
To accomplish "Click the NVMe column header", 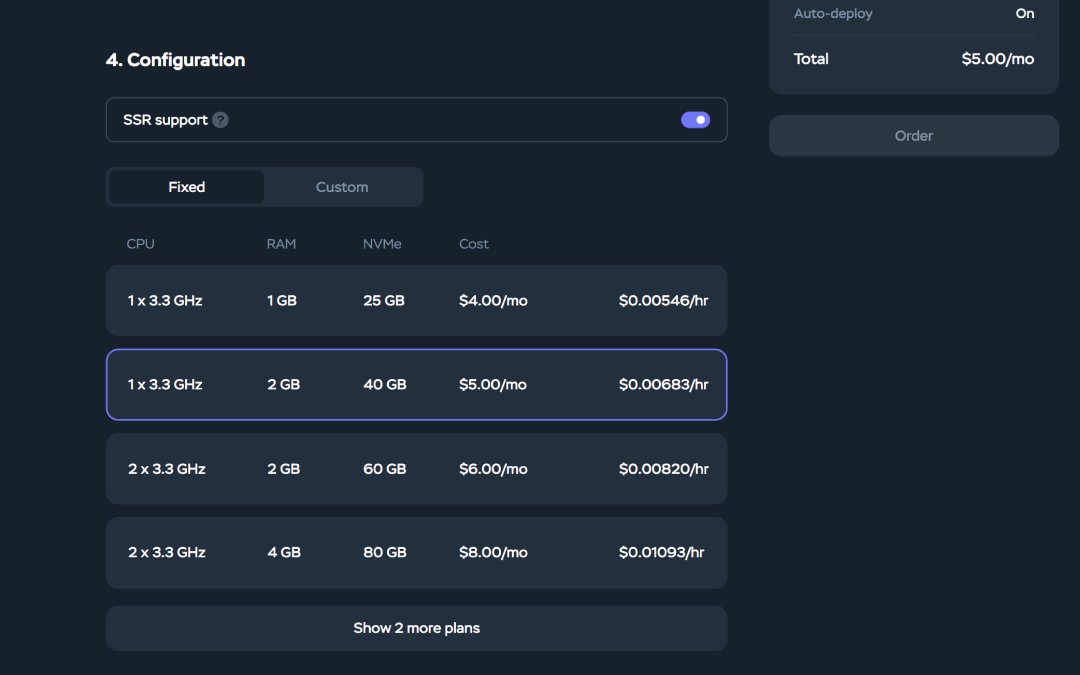I will [x=382, y=244].
